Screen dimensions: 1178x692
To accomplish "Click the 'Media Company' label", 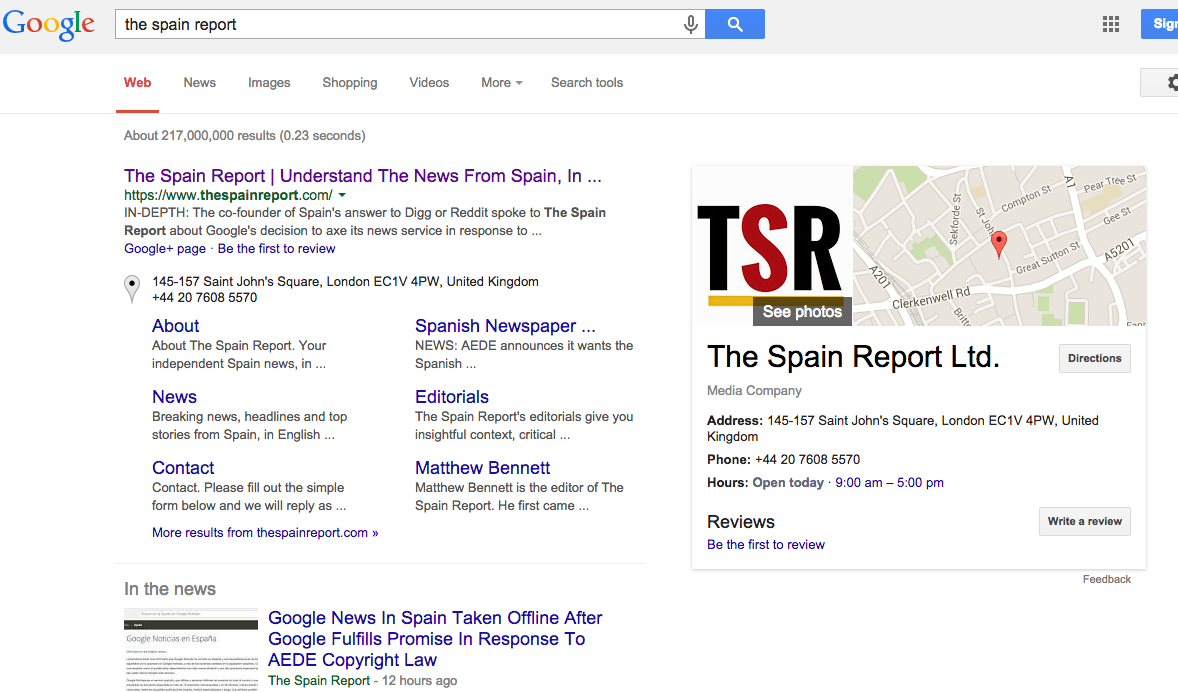I will tap(754, 391).
